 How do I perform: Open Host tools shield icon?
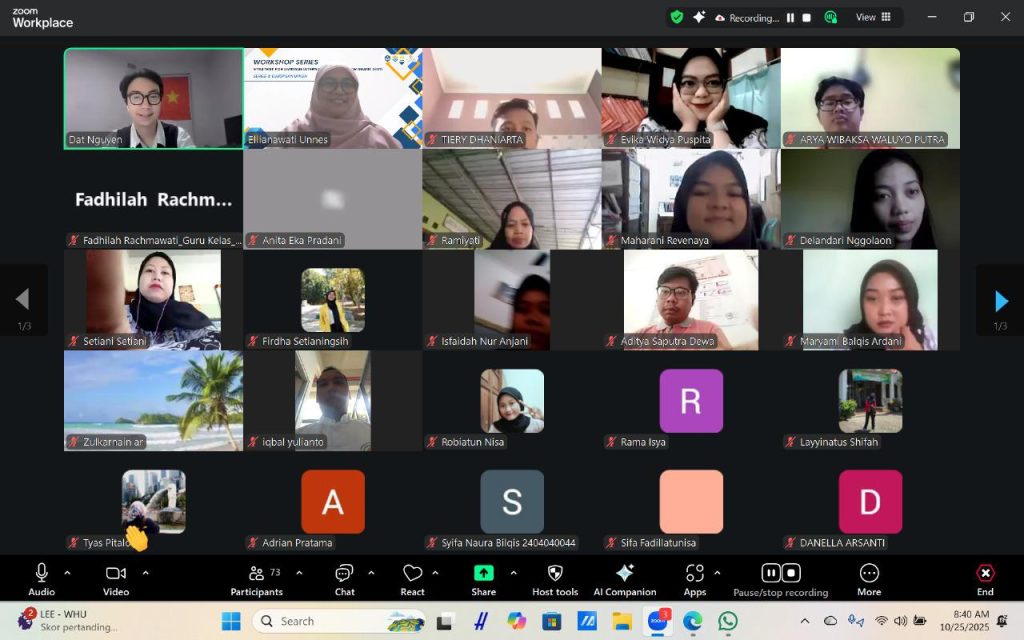pos(555,574)
